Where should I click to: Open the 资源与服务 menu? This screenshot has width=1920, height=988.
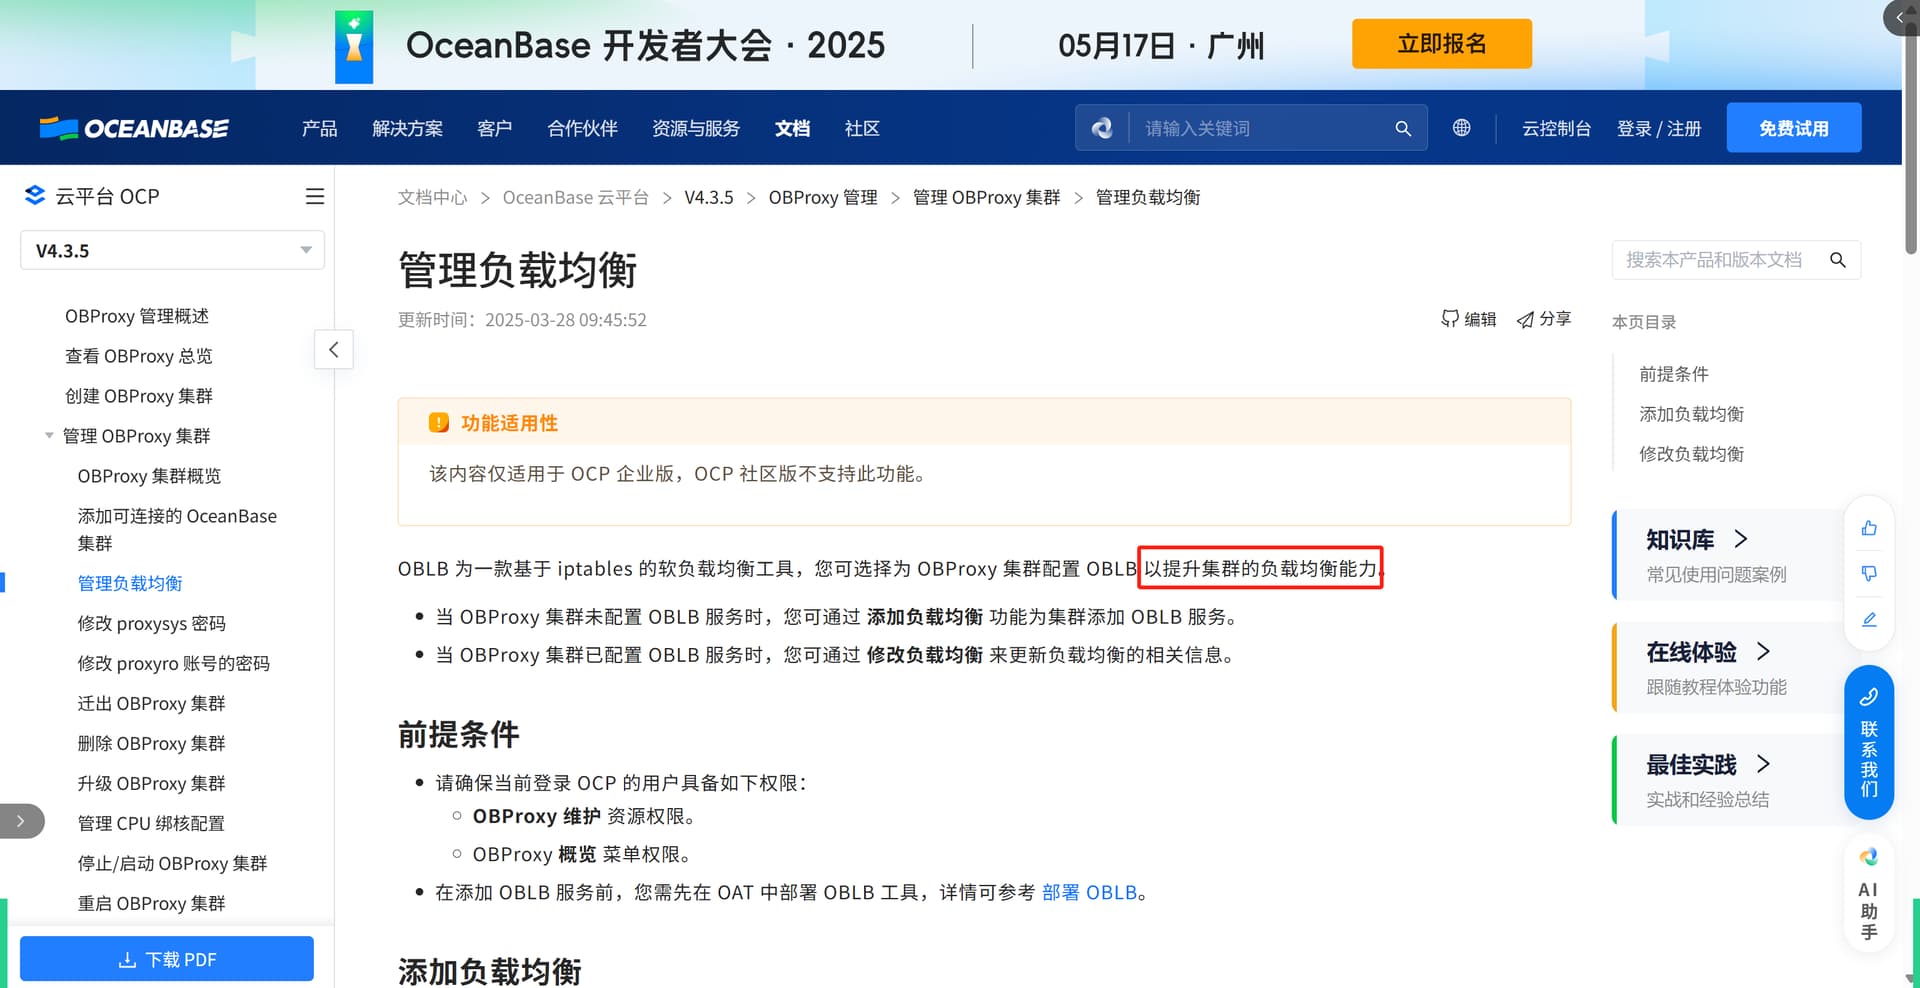[x=696, y=128]
